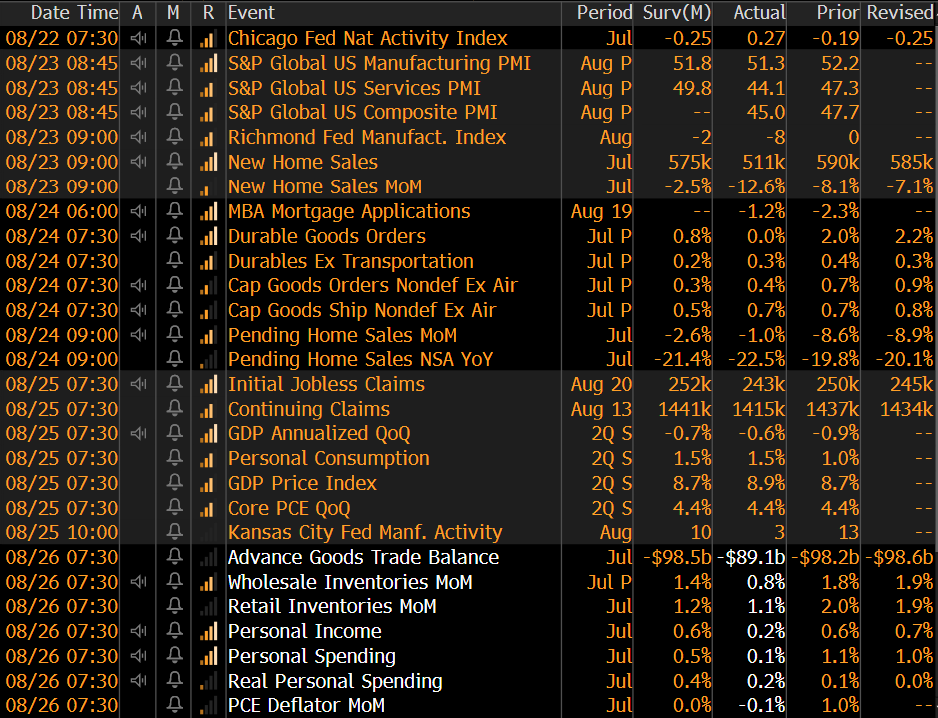Viewport: 938px width, 718px height.
Task: Click the speaker icon for Durable Goods Orders
Action: (138, 237)
